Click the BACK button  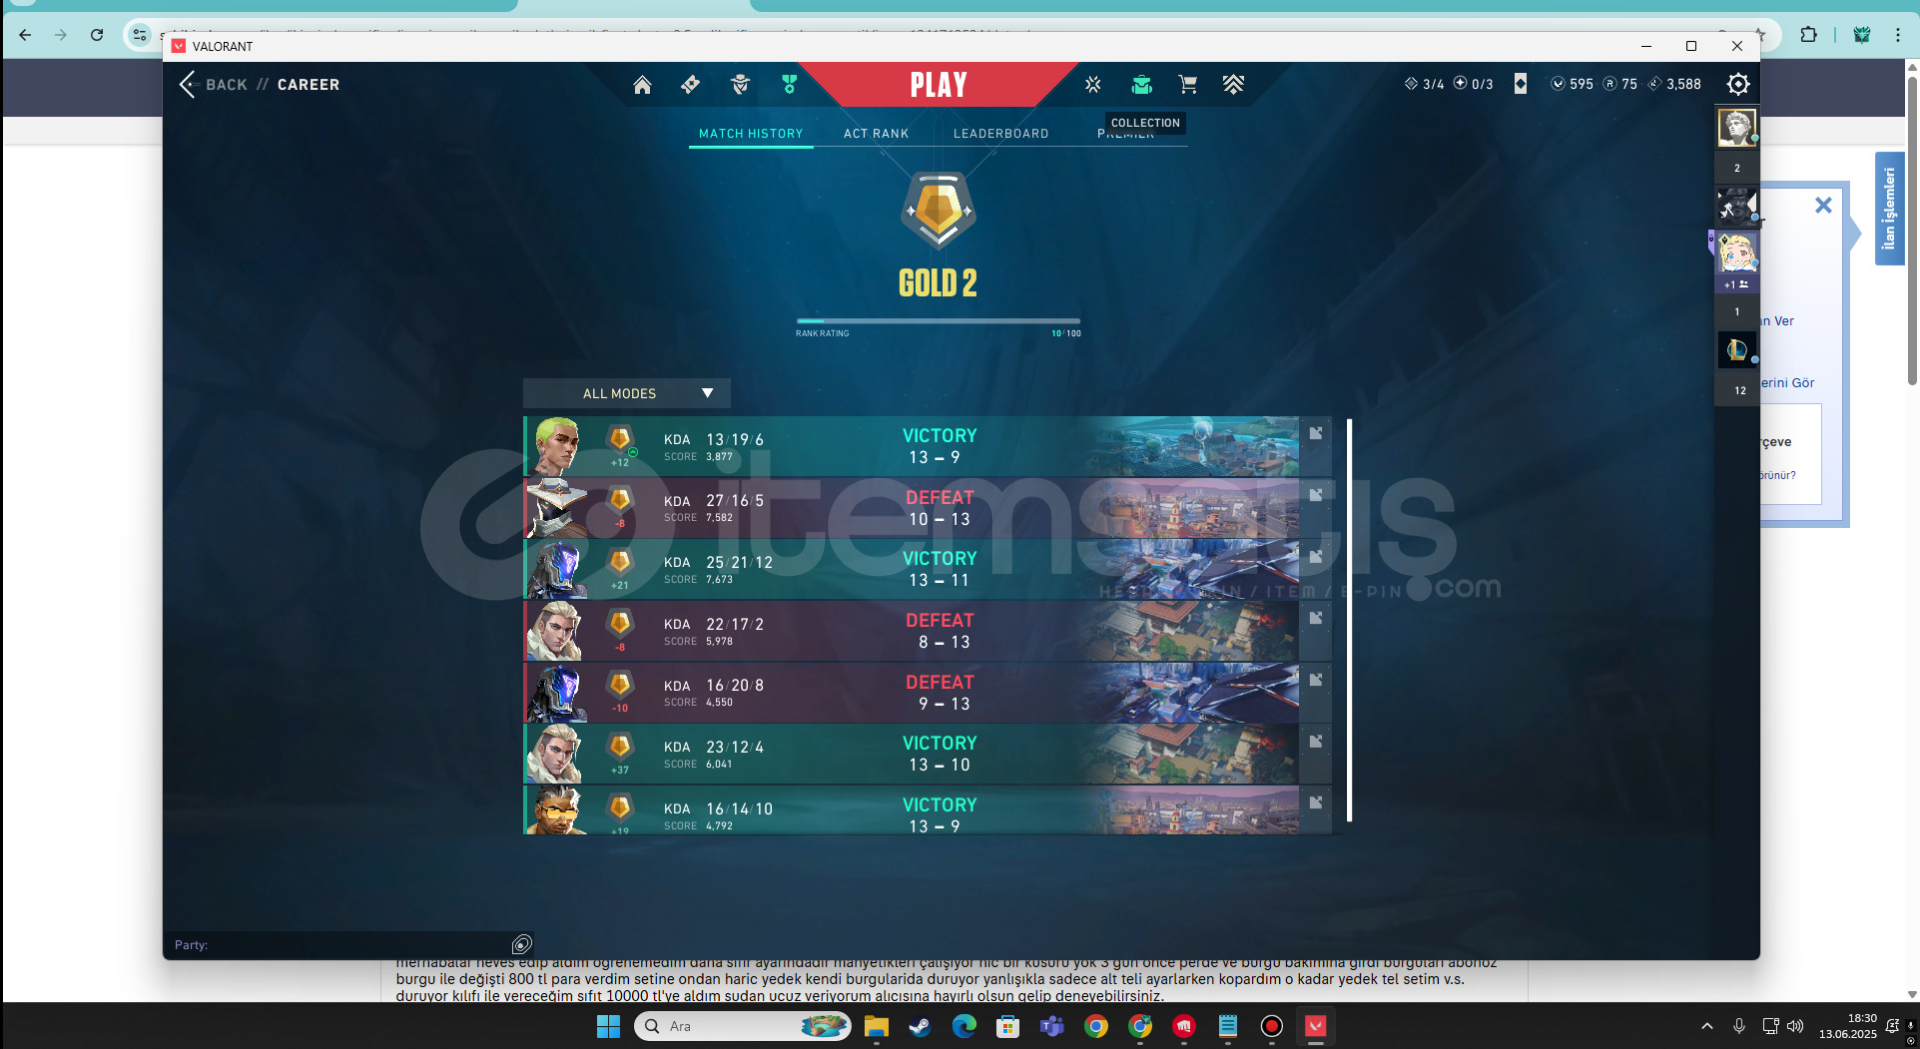point(213,85)
